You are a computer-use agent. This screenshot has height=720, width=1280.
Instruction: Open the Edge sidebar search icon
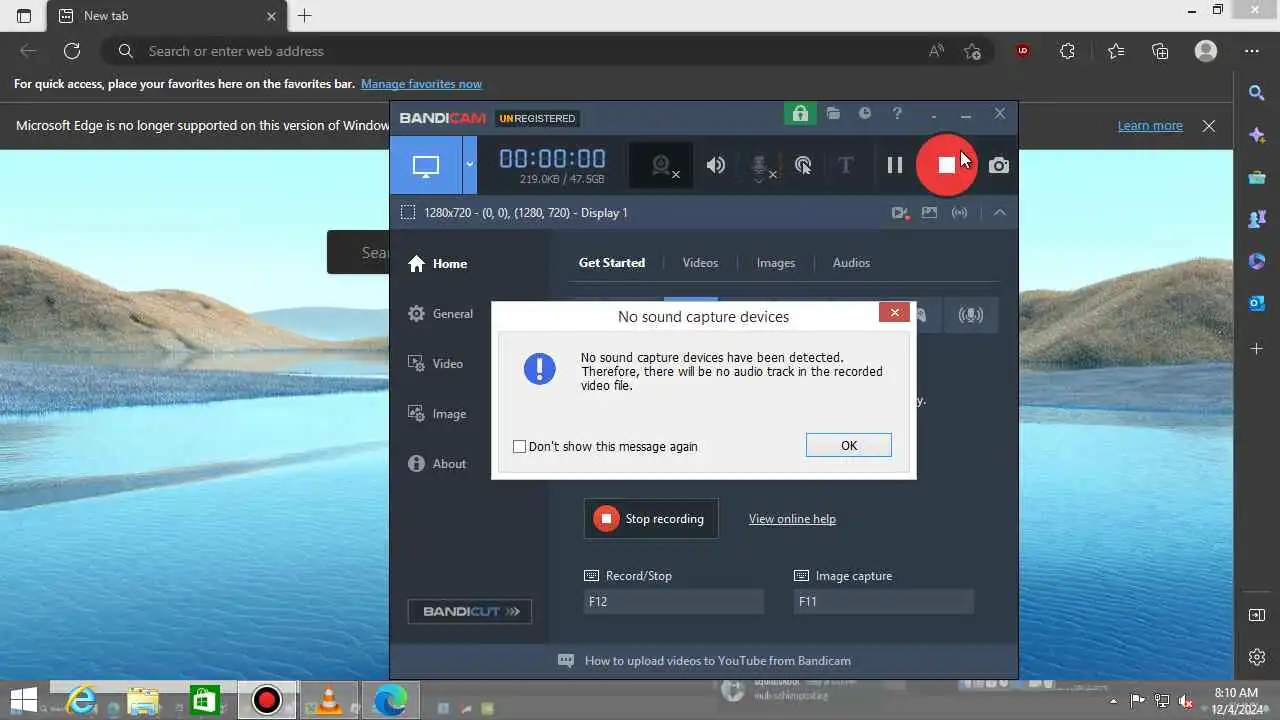coord(1257,93)
